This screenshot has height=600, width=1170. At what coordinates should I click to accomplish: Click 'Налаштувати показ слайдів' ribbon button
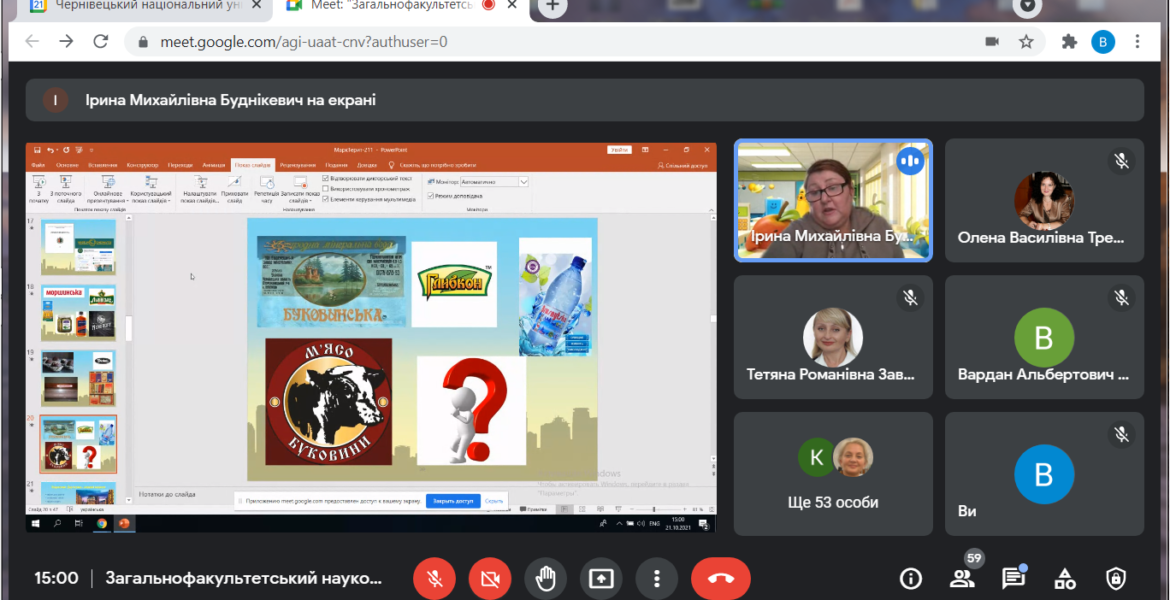[x=200, y=190]
